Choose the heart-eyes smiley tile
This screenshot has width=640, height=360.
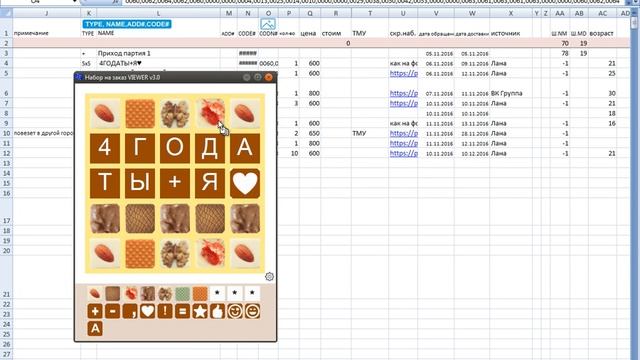click(x=235, y=311)
